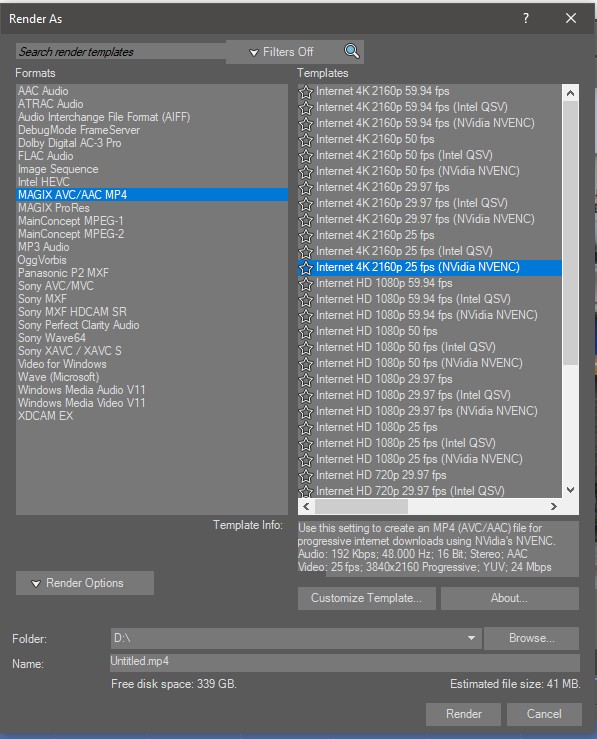597x739 pixels.
Task: Toggle favorite star on Internet 4K 2160p 25 fps (NVidia NVENC)
Action: click(306, 268)
